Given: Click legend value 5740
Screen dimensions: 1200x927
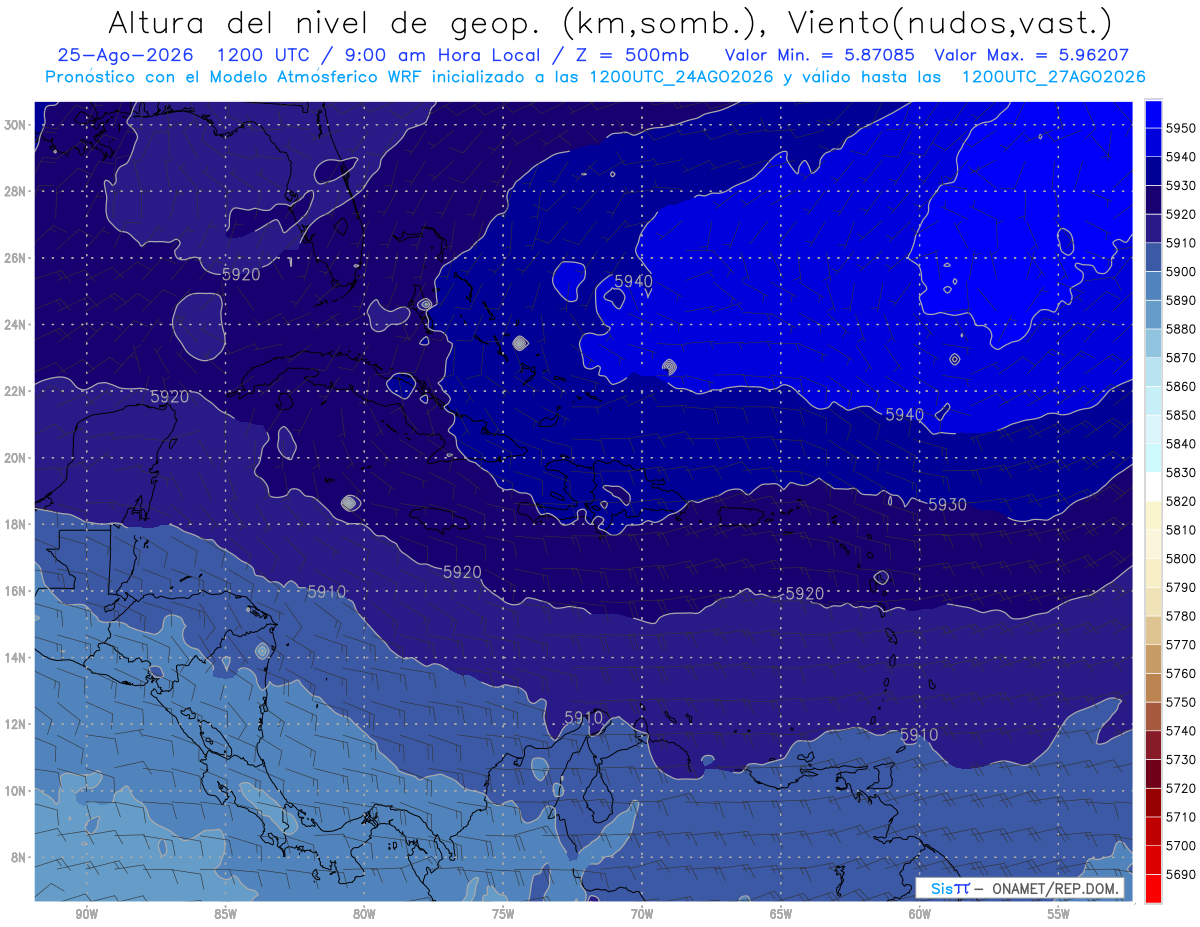Looking at the screenshot, I should (x=1181, y=731).
